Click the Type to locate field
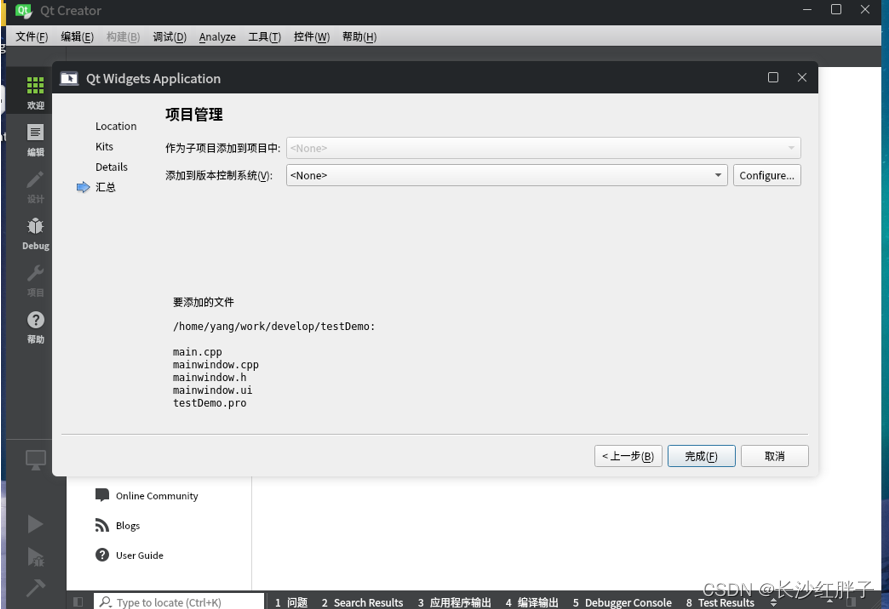889x609 pixels. pos(179,602)
